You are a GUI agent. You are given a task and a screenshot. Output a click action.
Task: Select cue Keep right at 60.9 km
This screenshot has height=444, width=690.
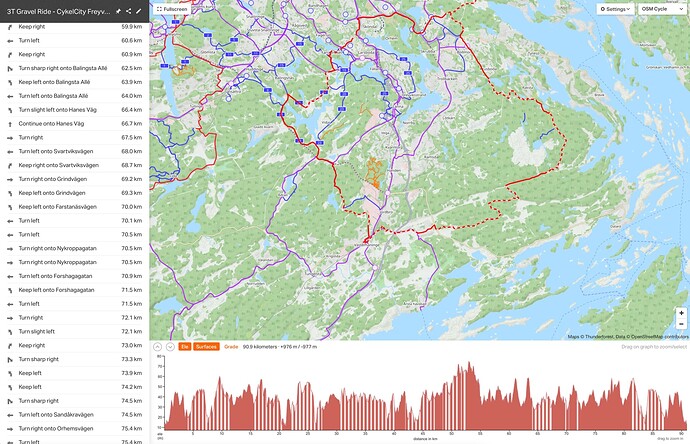click(x=74, y=55)
